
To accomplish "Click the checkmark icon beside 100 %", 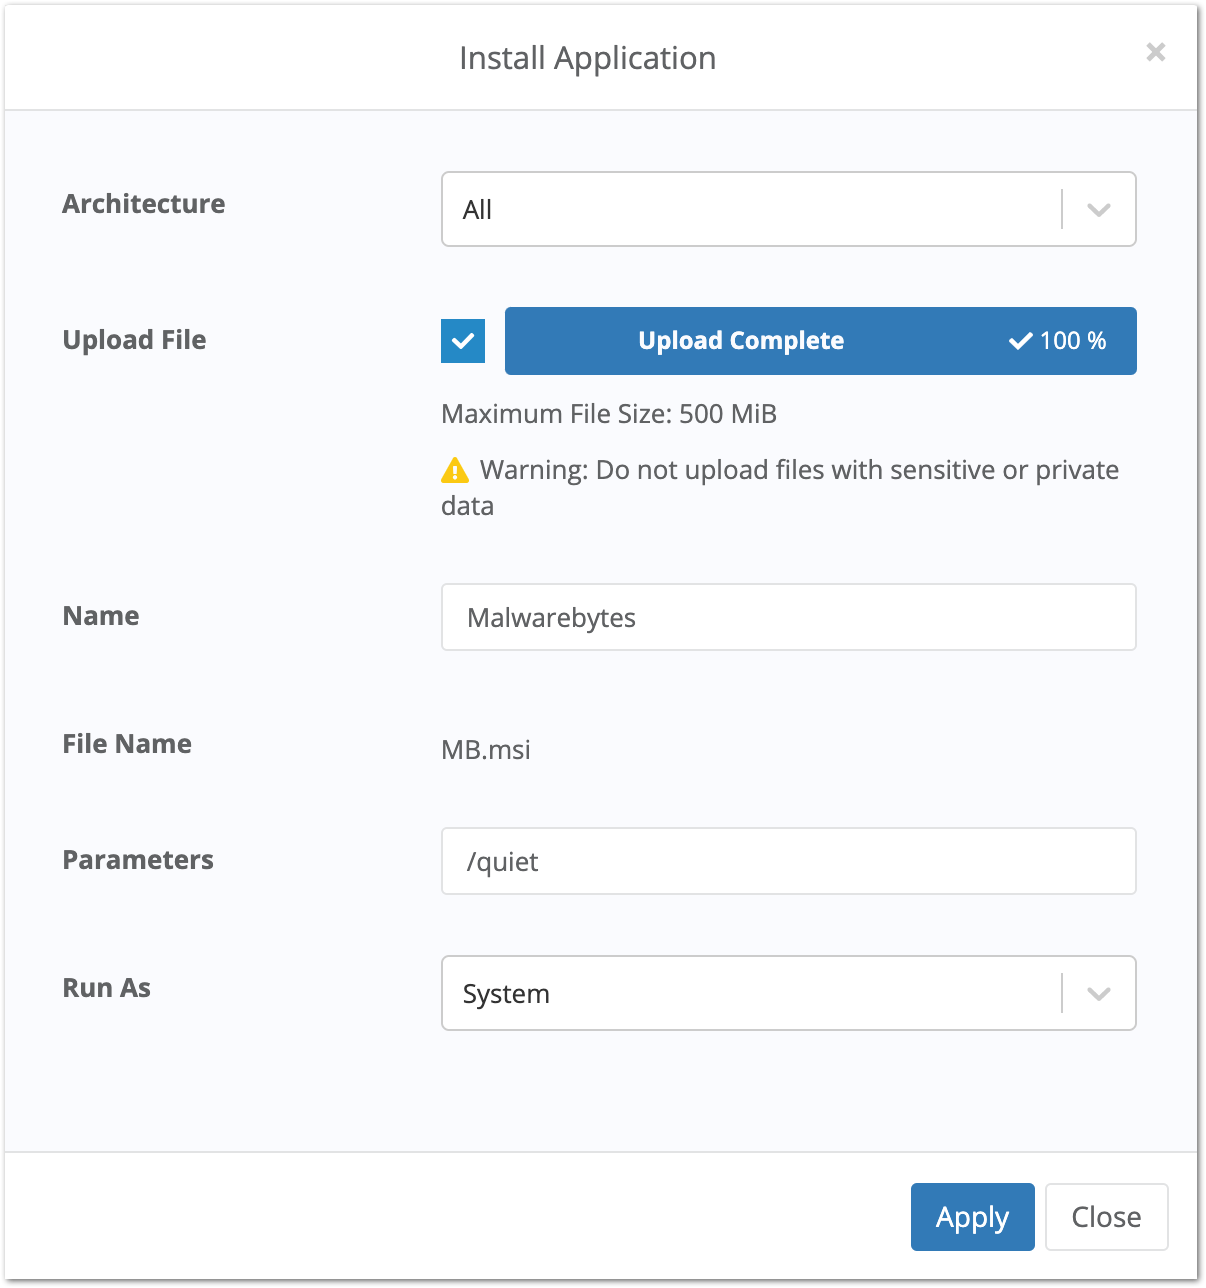I will tap(1020, 341).
